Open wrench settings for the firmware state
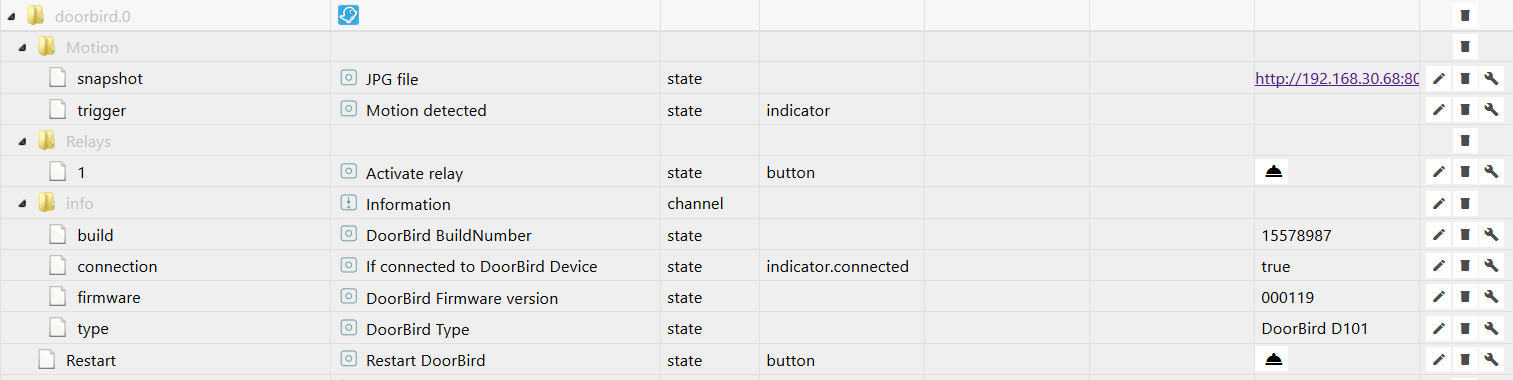The height and width of the screenshot is (380, 1513). 1491,298
